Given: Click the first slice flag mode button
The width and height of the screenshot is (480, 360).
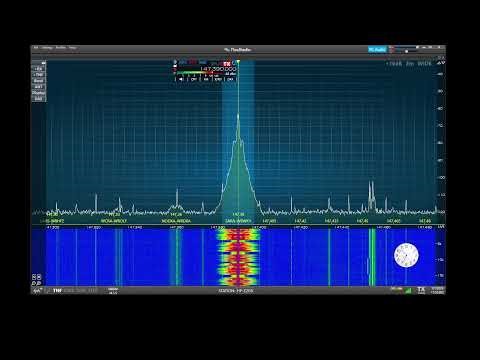Looking at the screenshot, I should (181, 79).
